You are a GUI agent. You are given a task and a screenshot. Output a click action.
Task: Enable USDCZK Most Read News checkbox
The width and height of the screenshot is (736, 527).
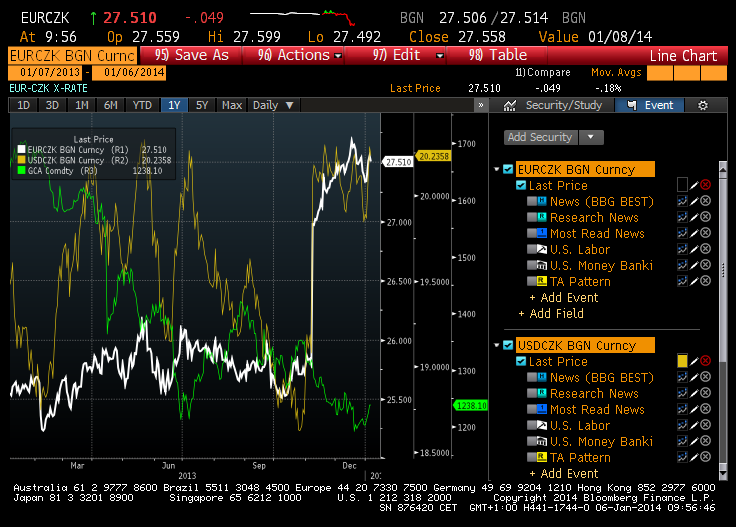tap(532, 409)
